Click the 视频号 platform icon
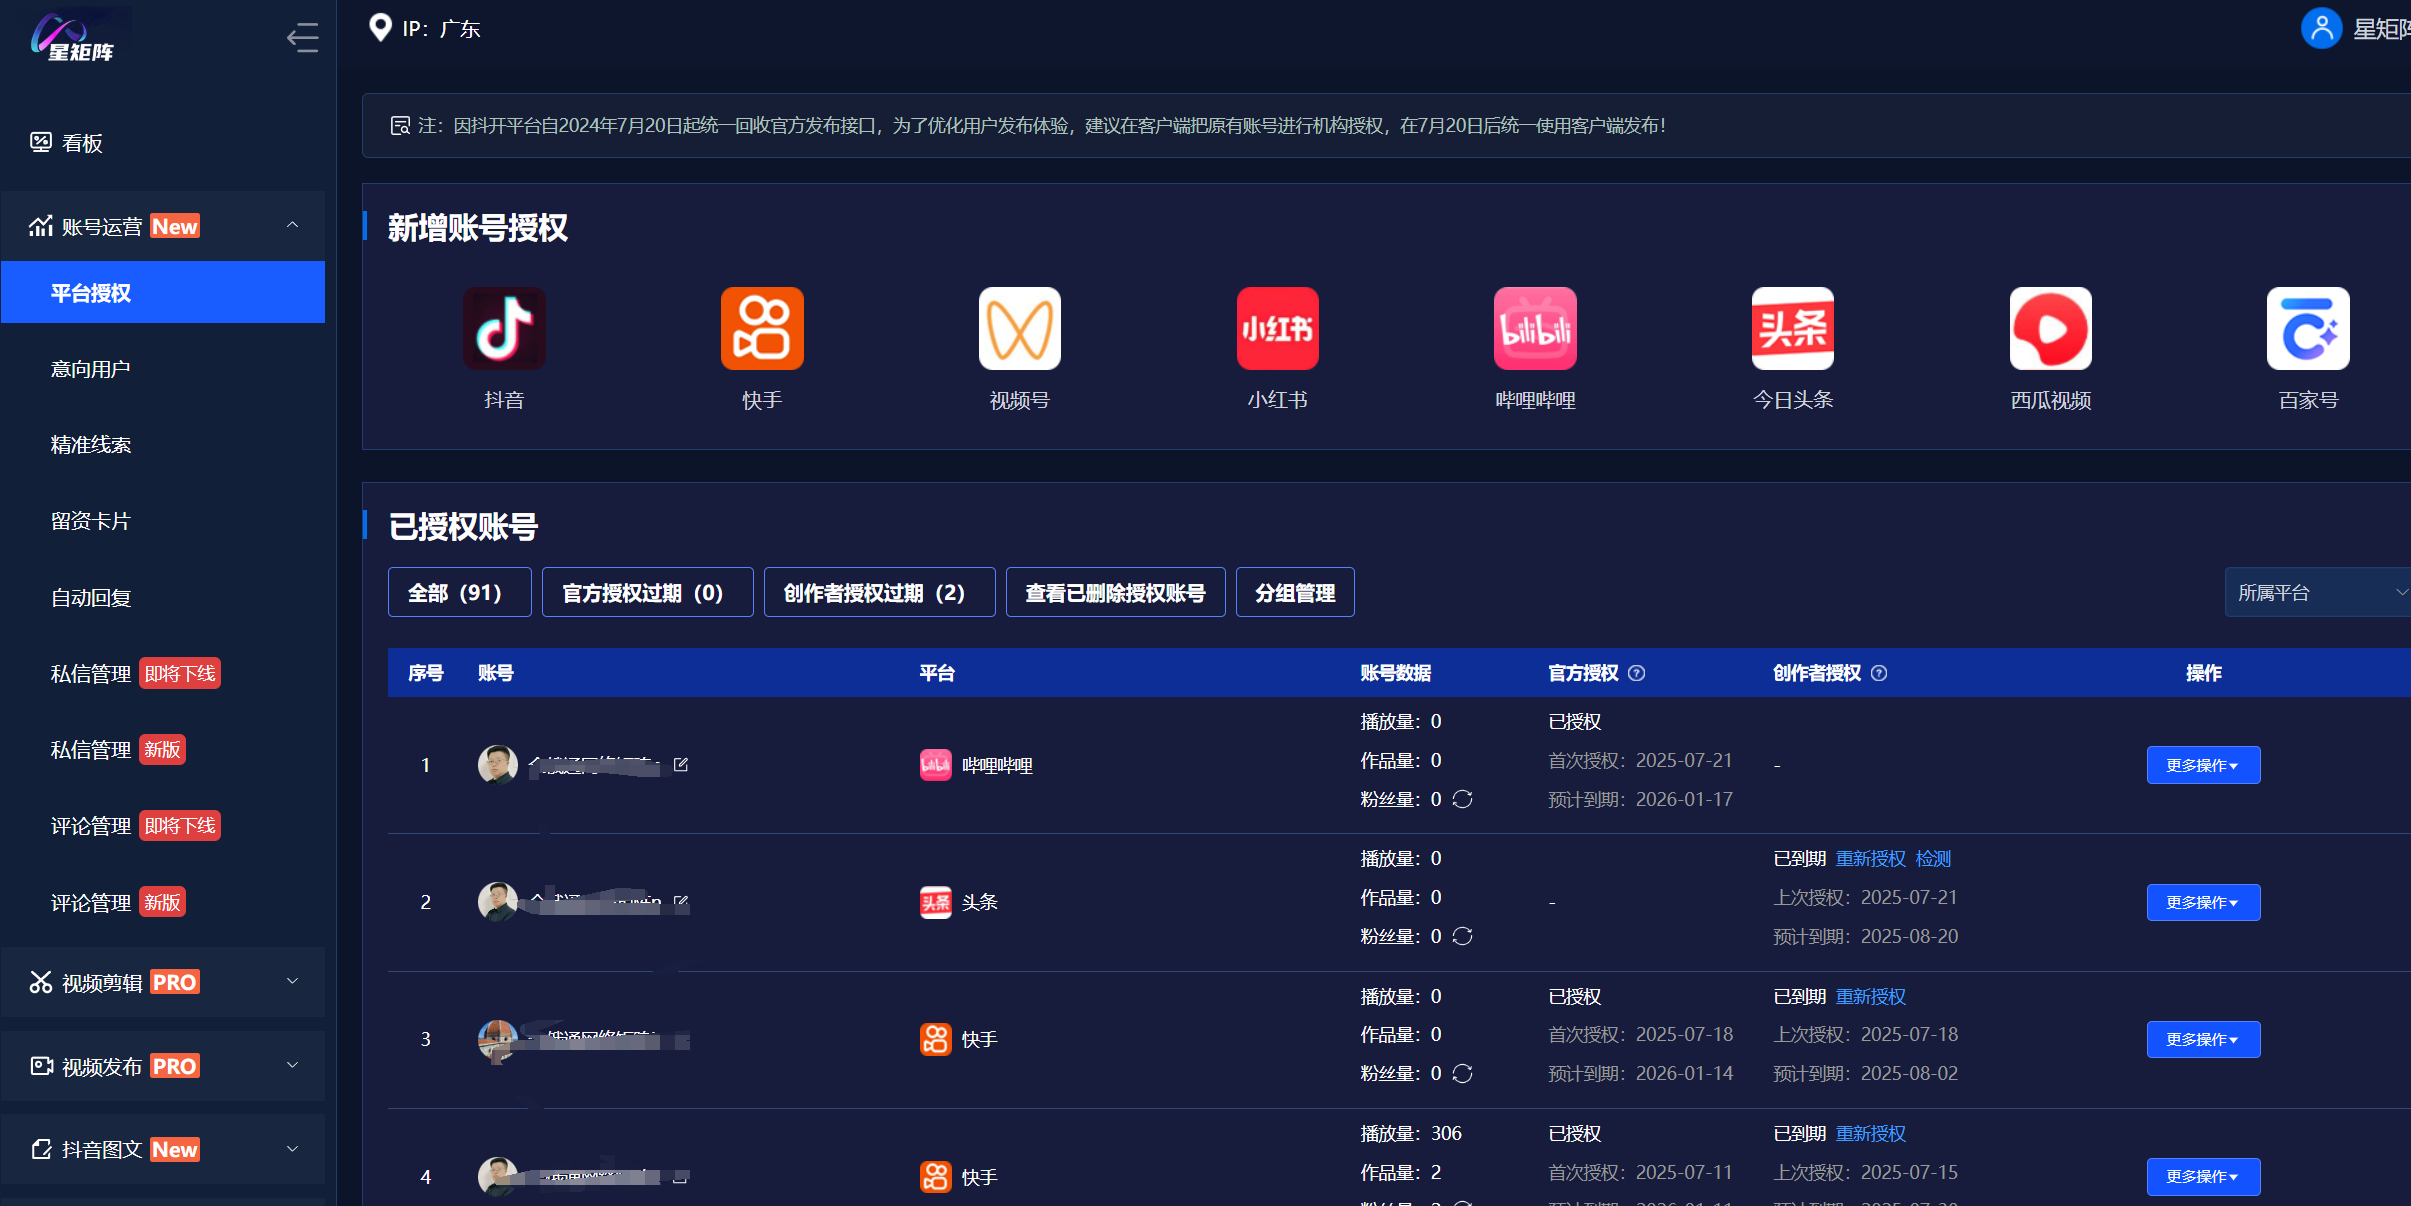Screen dimensions: 2411x1206 point(1019,328)
